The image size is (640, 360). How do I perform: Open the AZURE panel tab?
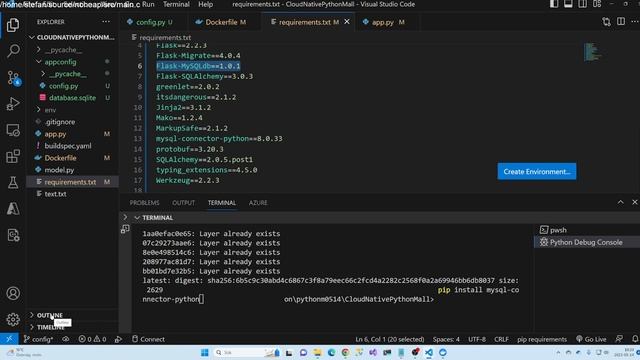point(258,203)
